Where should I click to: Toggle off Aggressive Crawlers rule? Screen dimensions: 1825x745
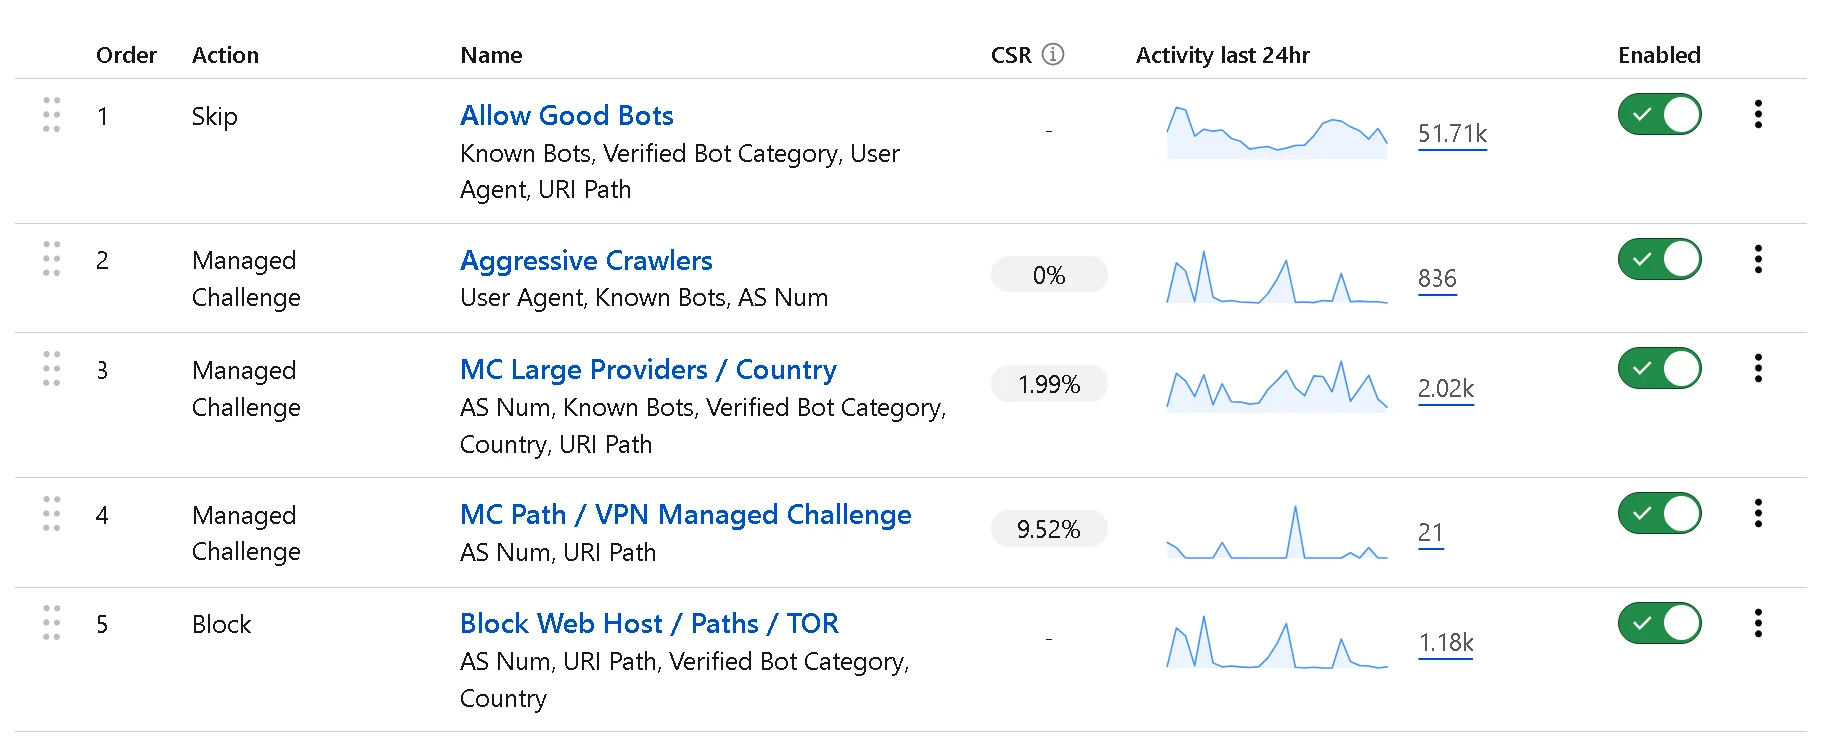(1659, 259)
